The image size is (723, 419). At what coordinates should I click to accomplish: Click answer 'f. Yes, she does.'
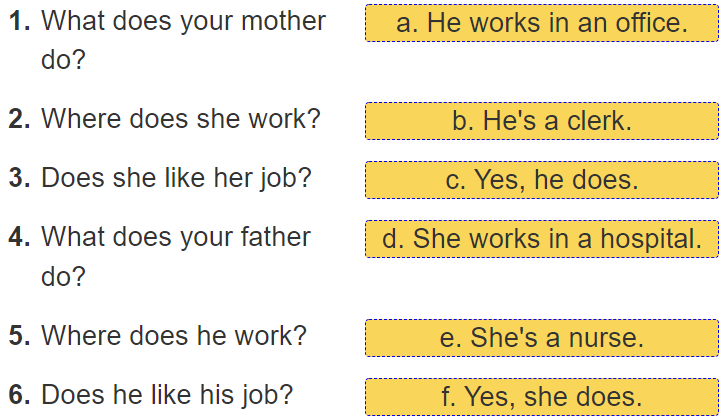[541, 397]
